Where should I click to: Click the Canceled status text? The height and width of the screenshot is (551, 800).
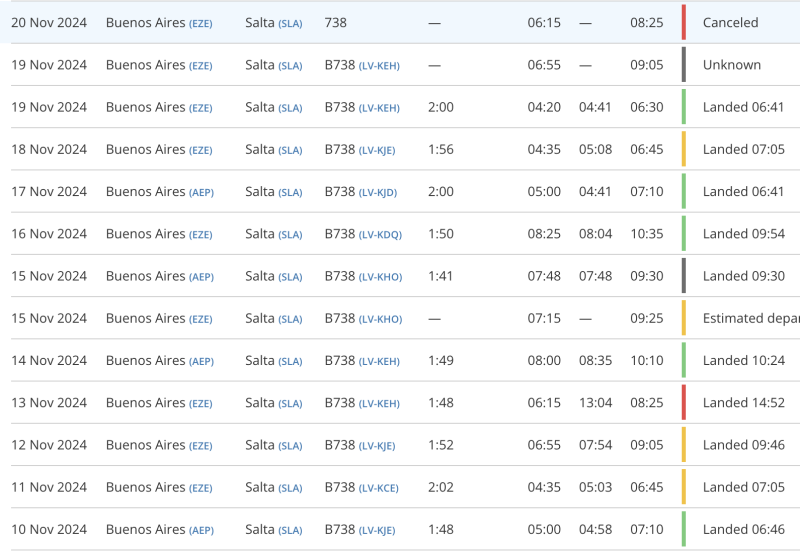click(730, 22)
